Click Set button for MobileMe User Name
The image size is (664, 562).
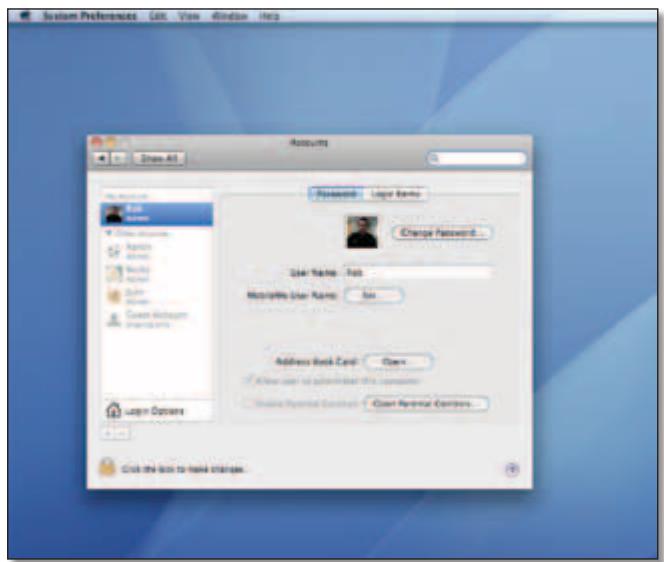click(373, 295)
